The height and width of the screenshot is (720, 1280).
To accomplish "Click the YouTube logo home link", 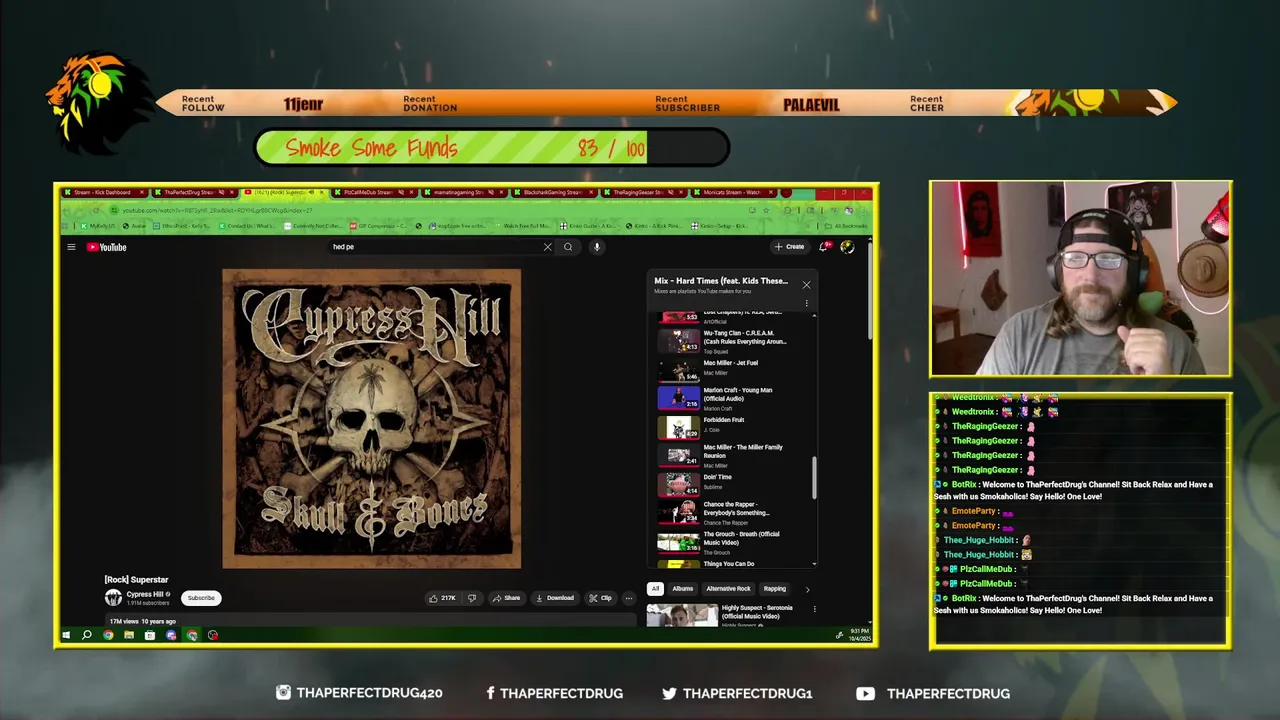I will click(106, 247).
